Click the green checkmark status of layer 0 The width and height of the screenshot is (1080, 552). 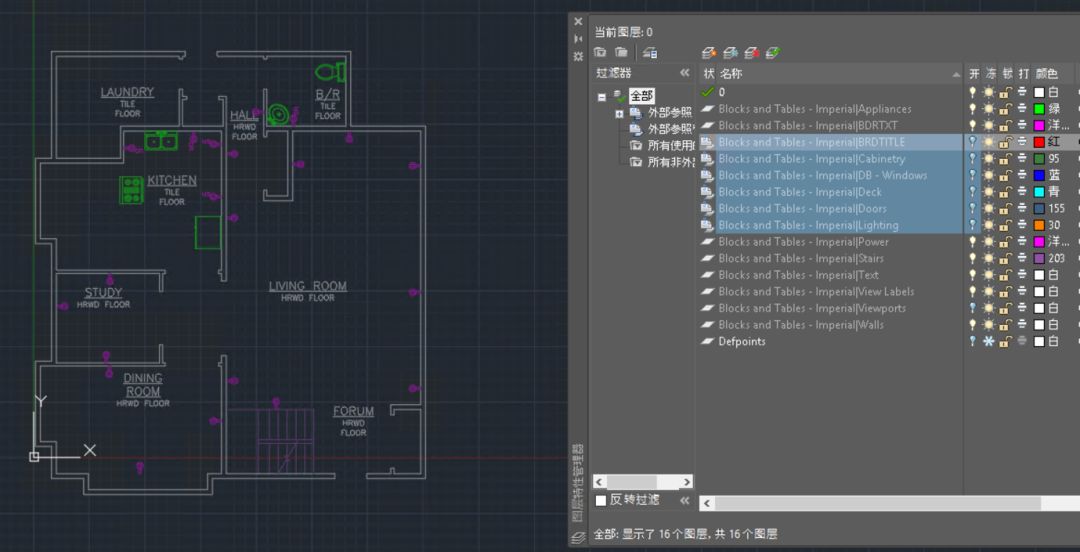(707, 92)
